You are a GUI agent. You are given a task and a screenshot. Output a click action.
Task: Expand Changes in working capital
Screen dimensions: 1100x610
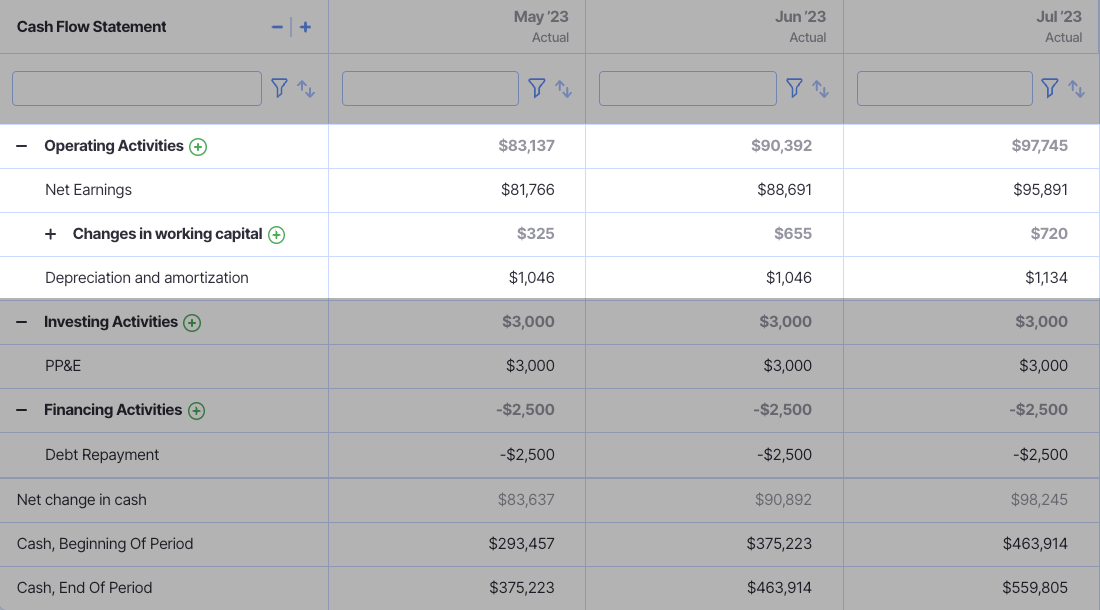click(x=50, y=233)
